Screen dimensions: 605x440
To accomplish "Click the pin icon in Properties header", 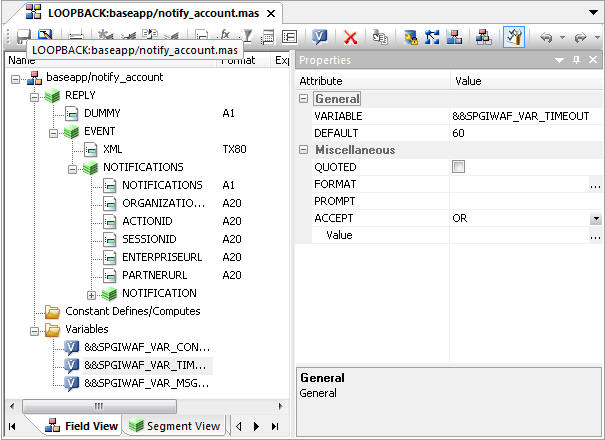I will coord(576,60).
